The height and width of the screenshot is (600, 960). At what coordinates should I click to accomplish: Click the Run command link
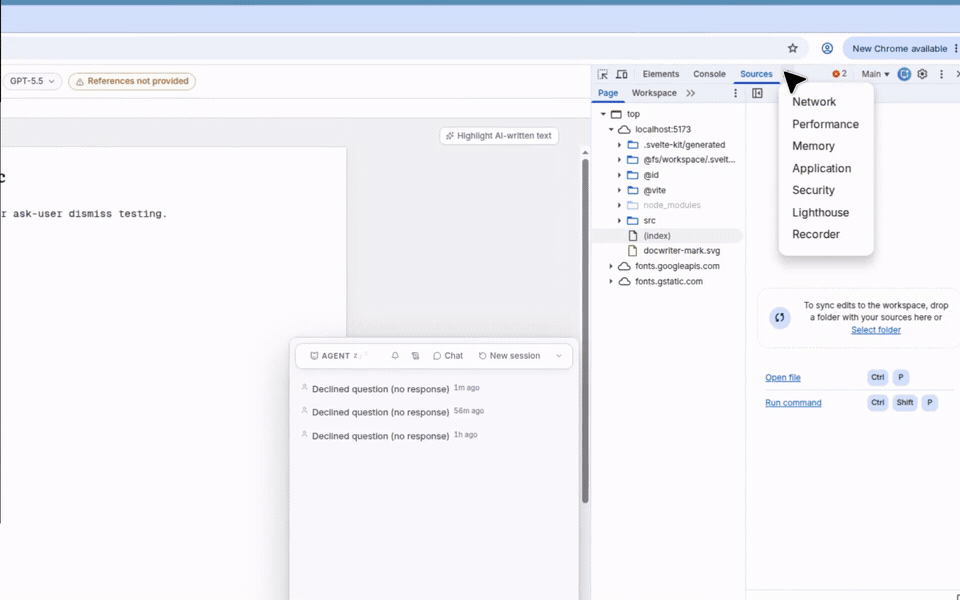793,403
